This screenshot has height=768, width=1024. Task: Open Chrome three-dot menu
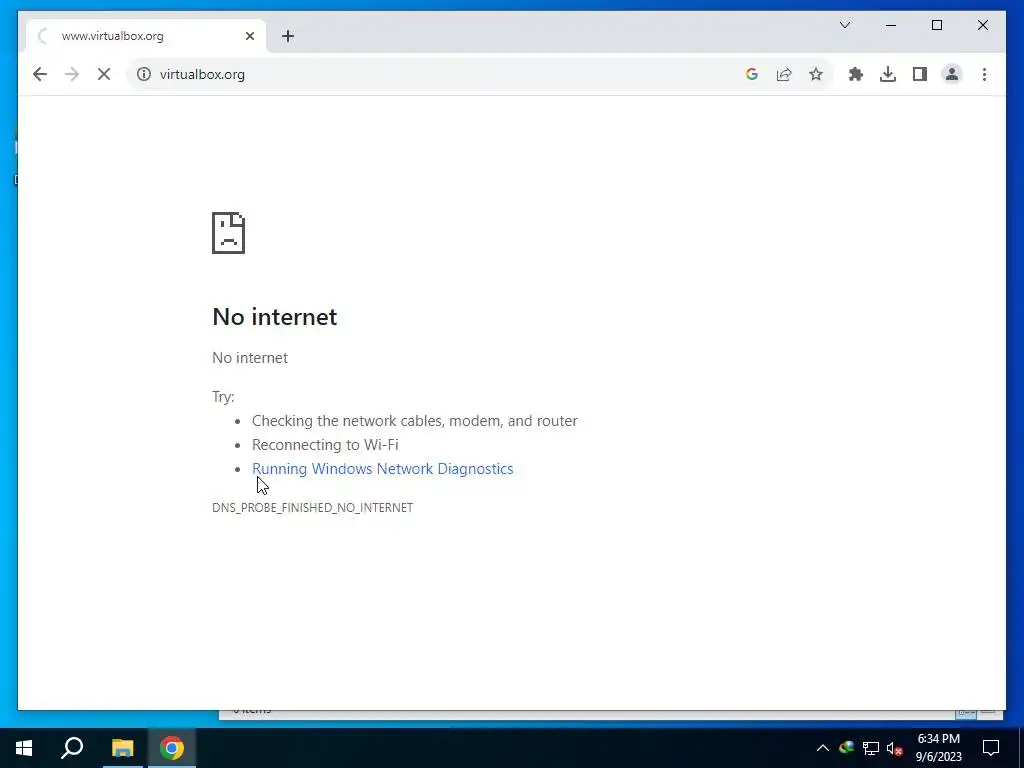tap(984, 74)
